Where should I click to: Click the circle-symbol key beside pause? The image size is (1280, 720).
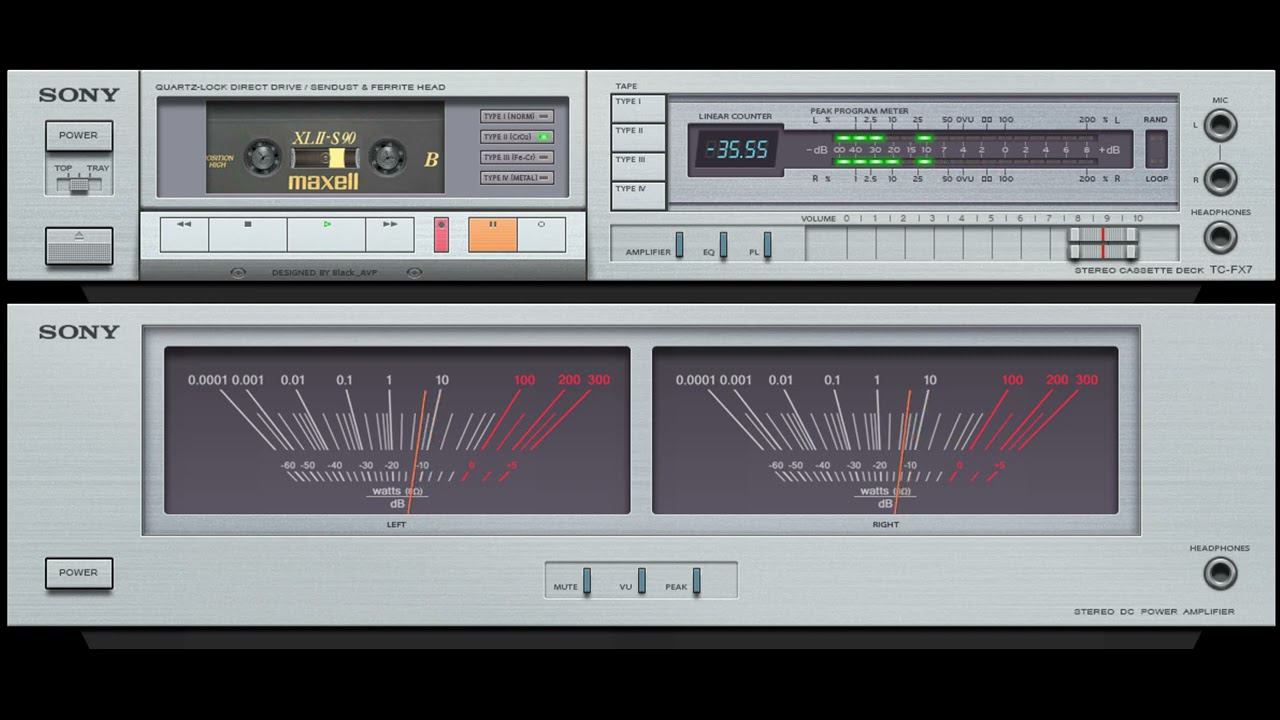(x=541, y=234)
